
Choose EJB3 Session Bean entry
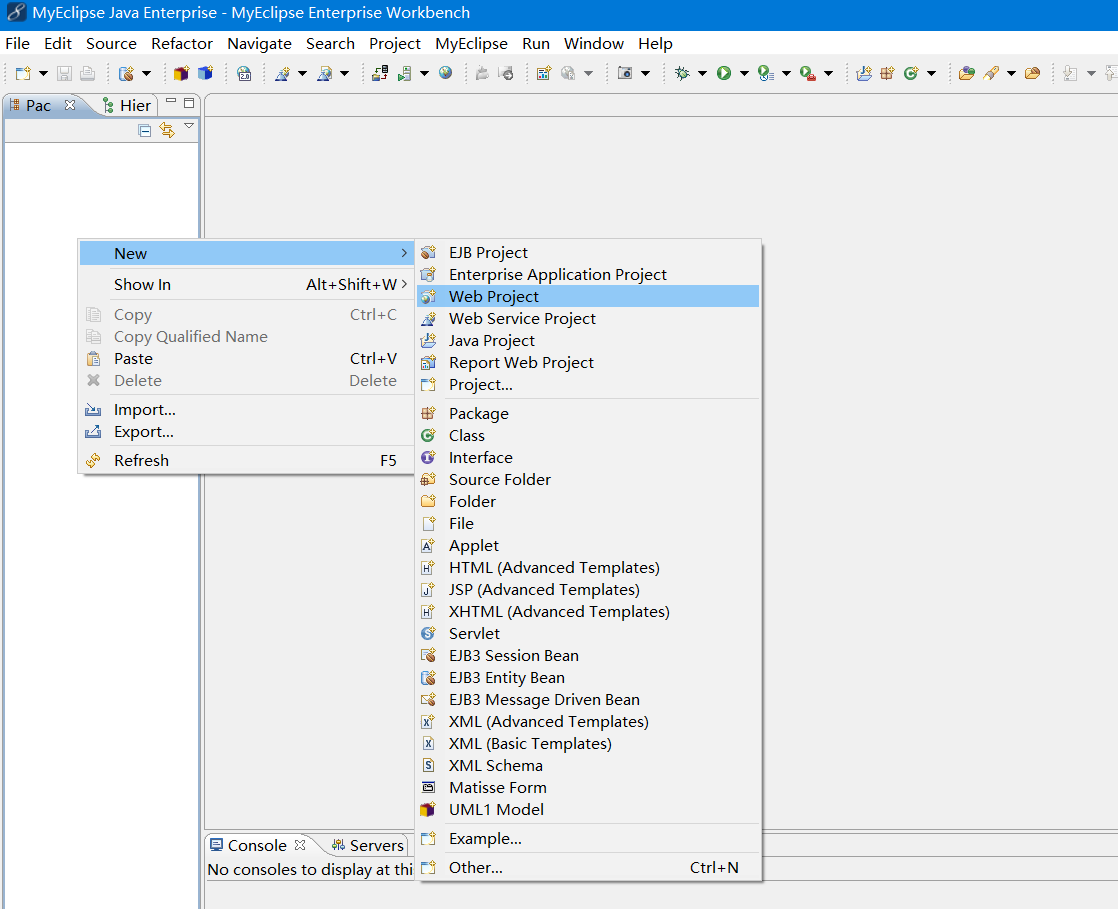click(x=588, y=656)
